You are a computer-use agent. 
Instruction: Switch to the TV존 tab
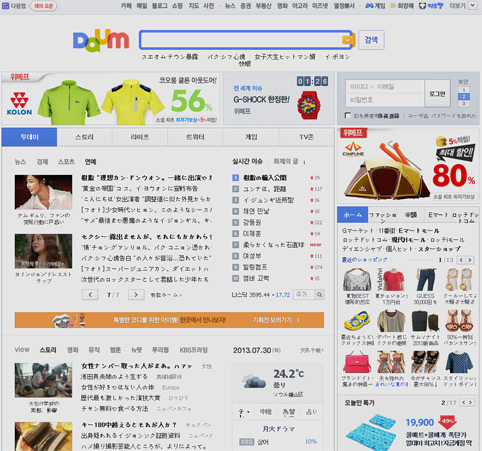[306, 137]
